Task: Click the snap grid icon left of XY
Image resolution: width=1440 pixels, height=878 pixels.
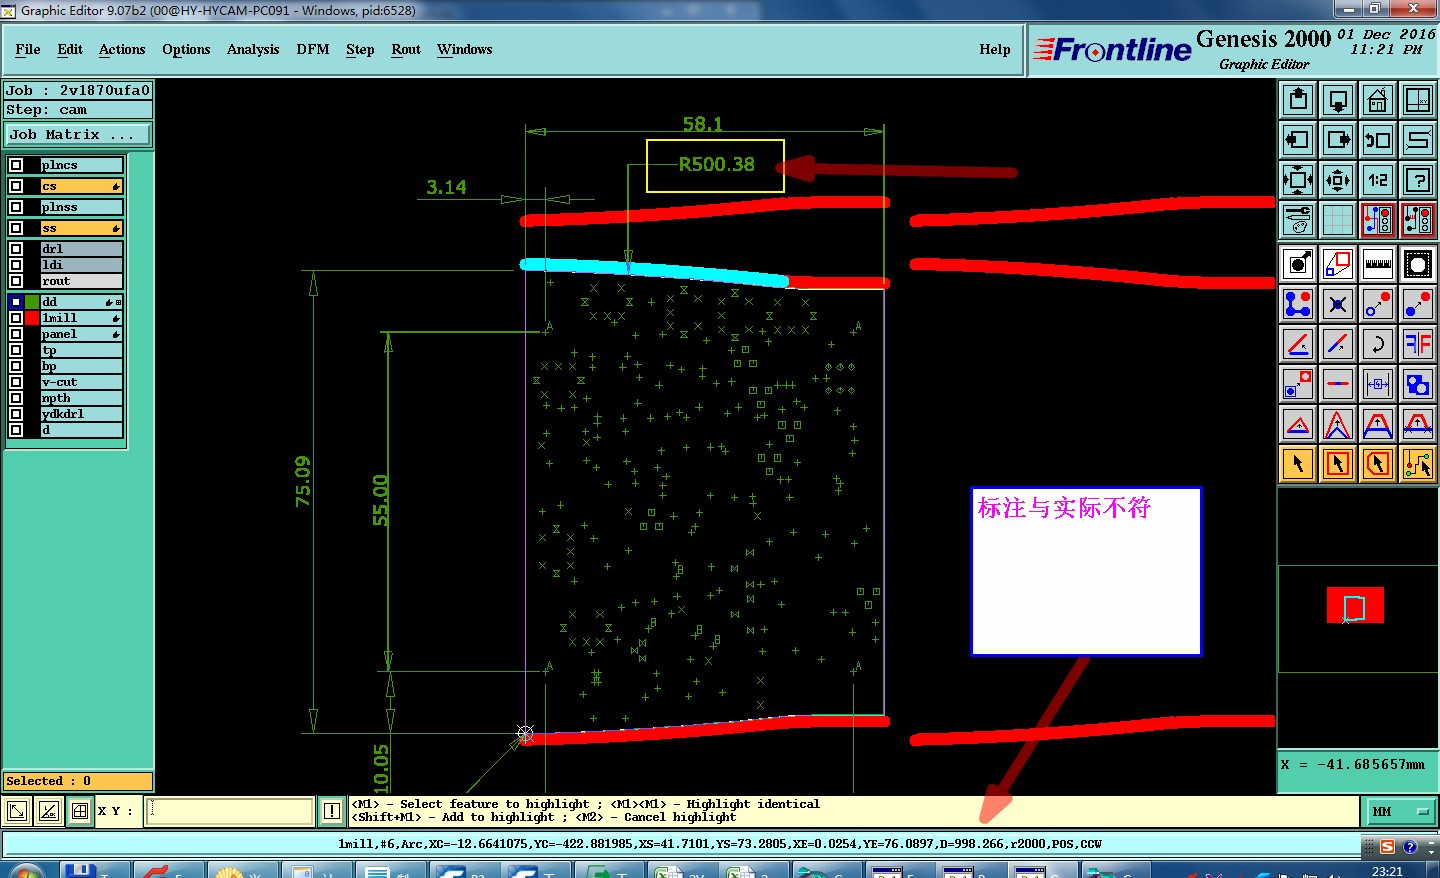Action: (80, 811)
